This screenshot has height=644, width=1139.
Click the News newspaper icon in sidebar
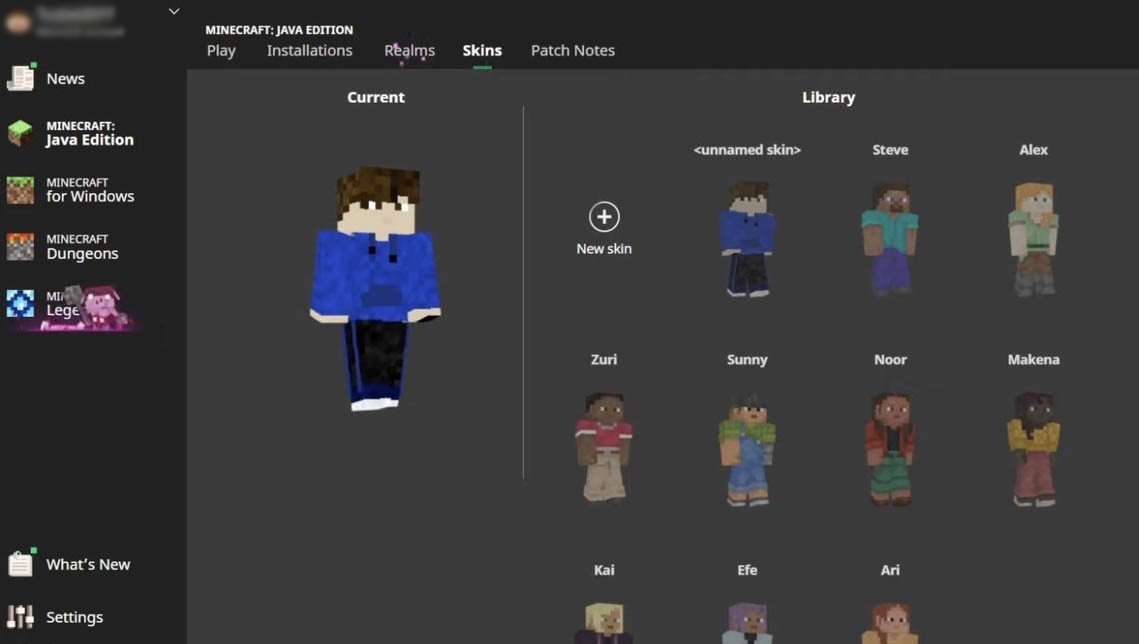[x=21, y=78]
